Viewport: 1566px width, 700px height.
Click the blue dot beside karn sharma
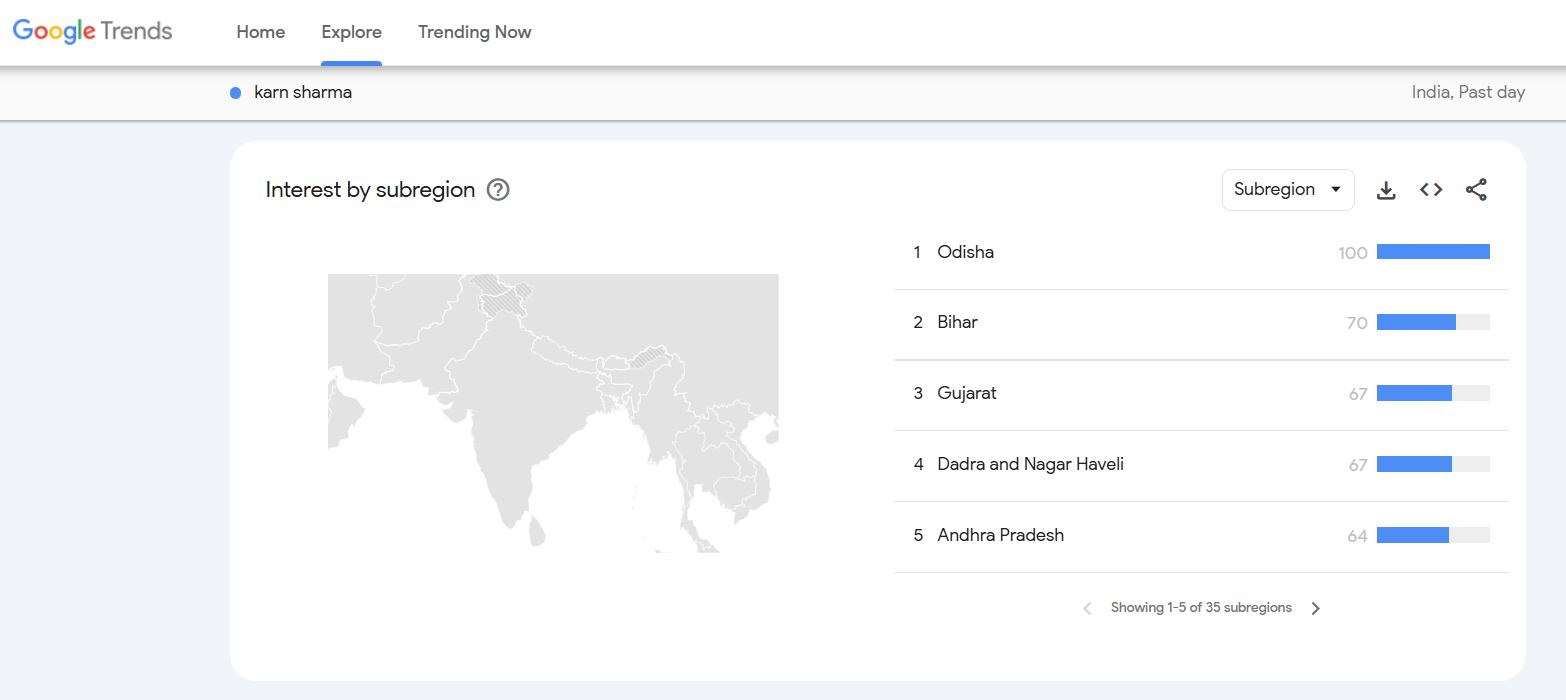[x=236, y=93]
